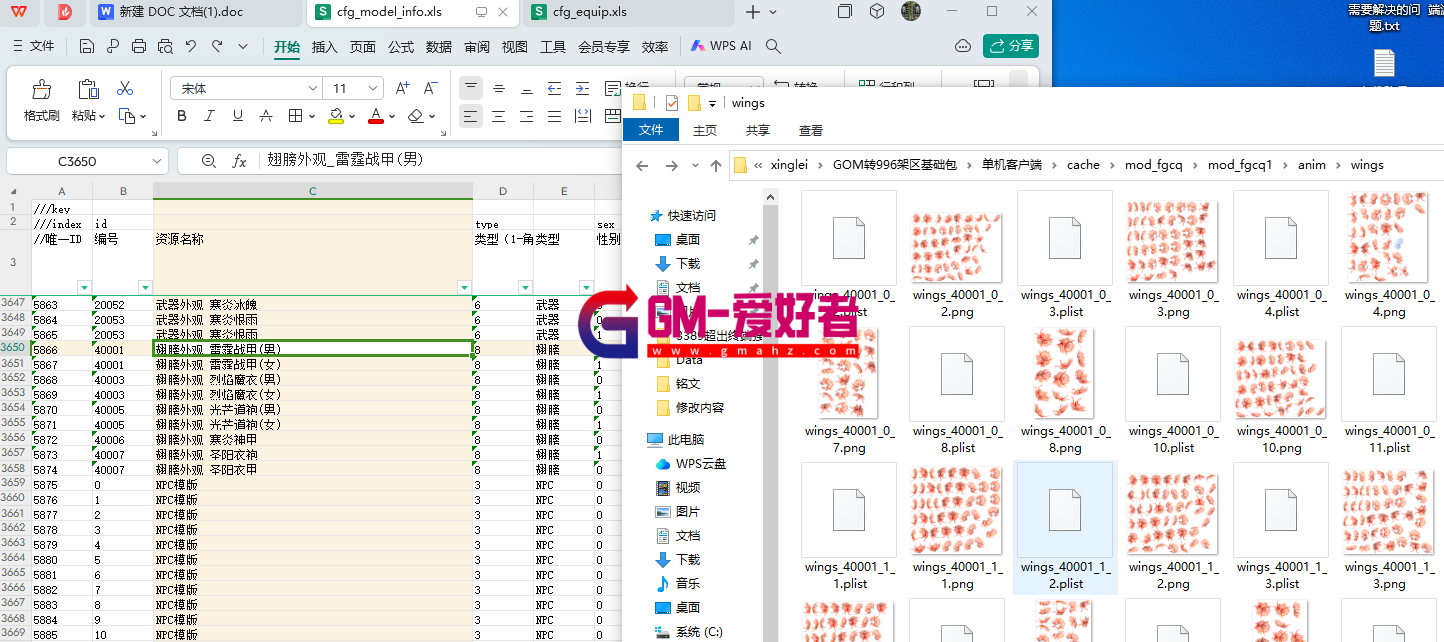
Task: Select WPS云盘 in Explorer navigation pane
Action: [x=690, y=464]
